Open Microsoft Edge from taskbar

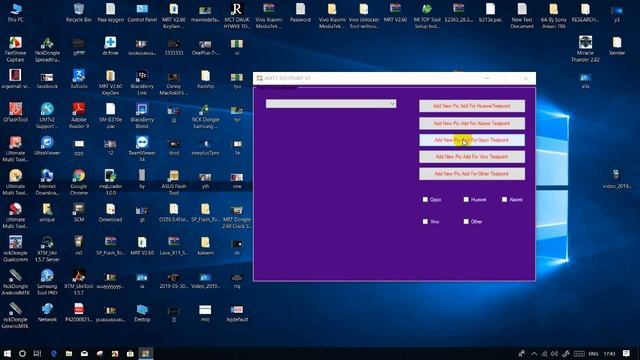coord(53,353)
